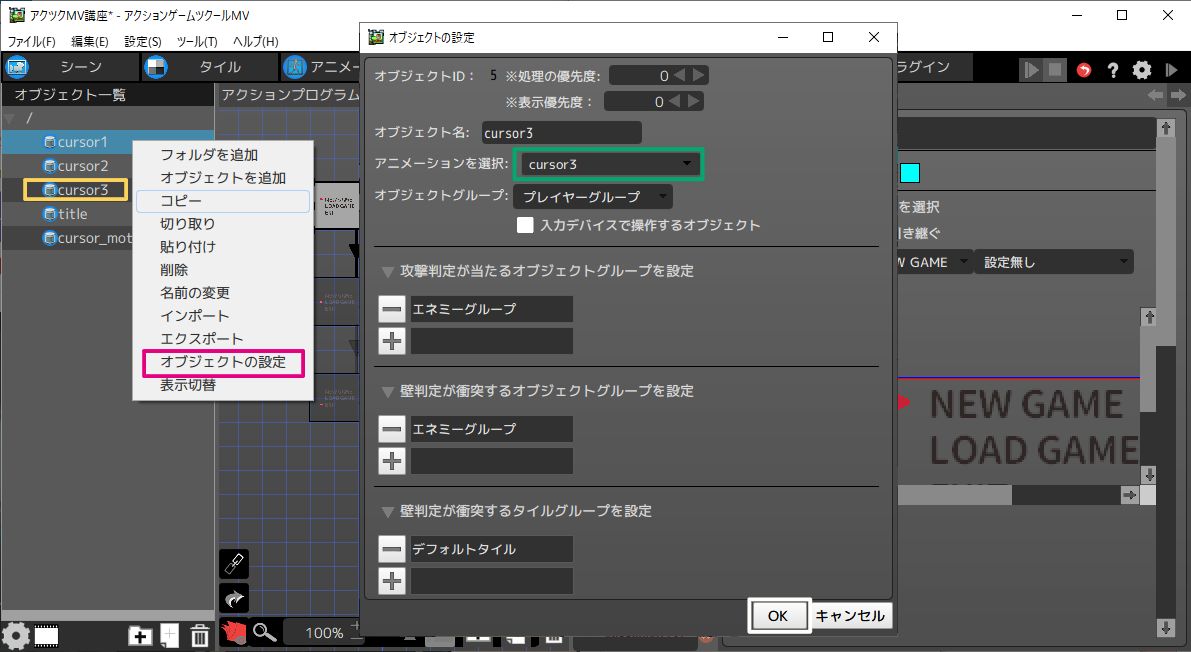Click the trash delete icon in object list
Screen dimensions: 1191x652
tap(200, 635)
